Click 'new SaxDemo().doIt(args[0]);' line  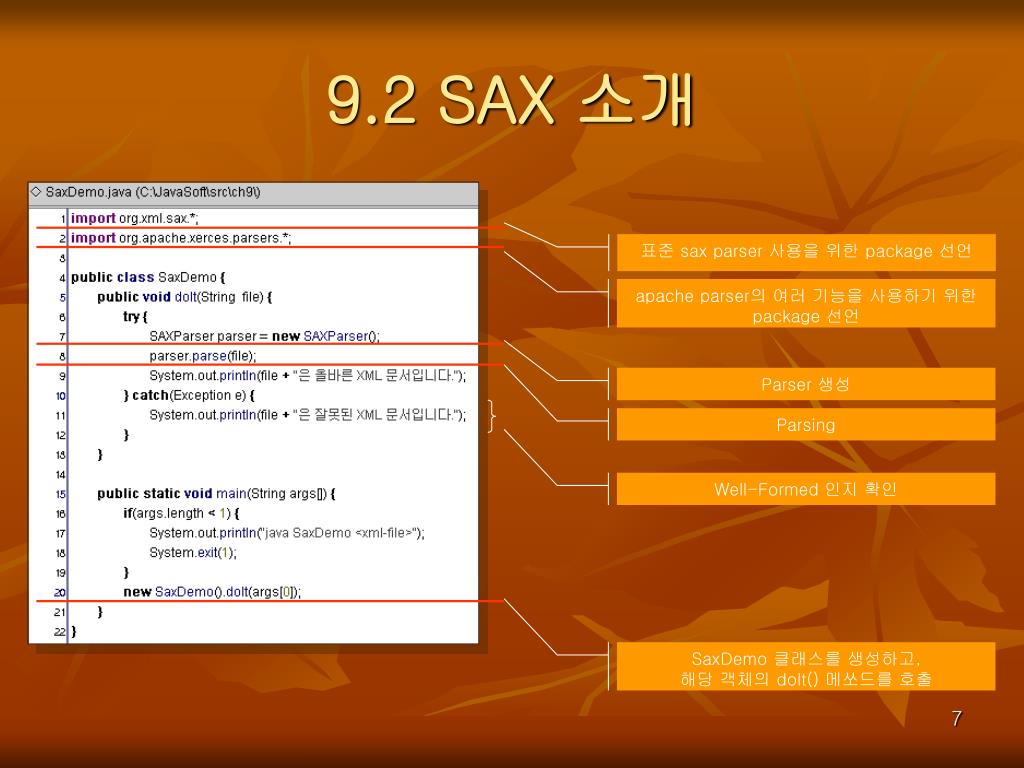coord(212,592)
